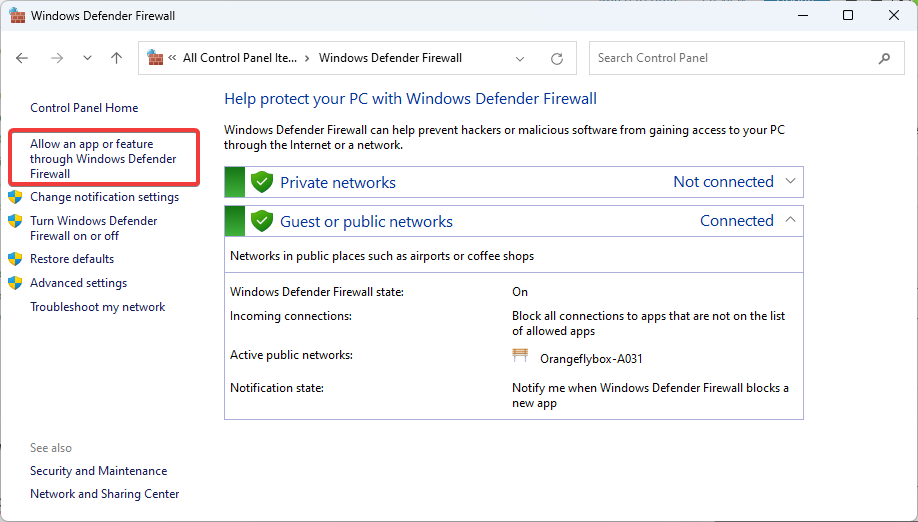Expand the Private networks section chevron

[x=790, y=181]
